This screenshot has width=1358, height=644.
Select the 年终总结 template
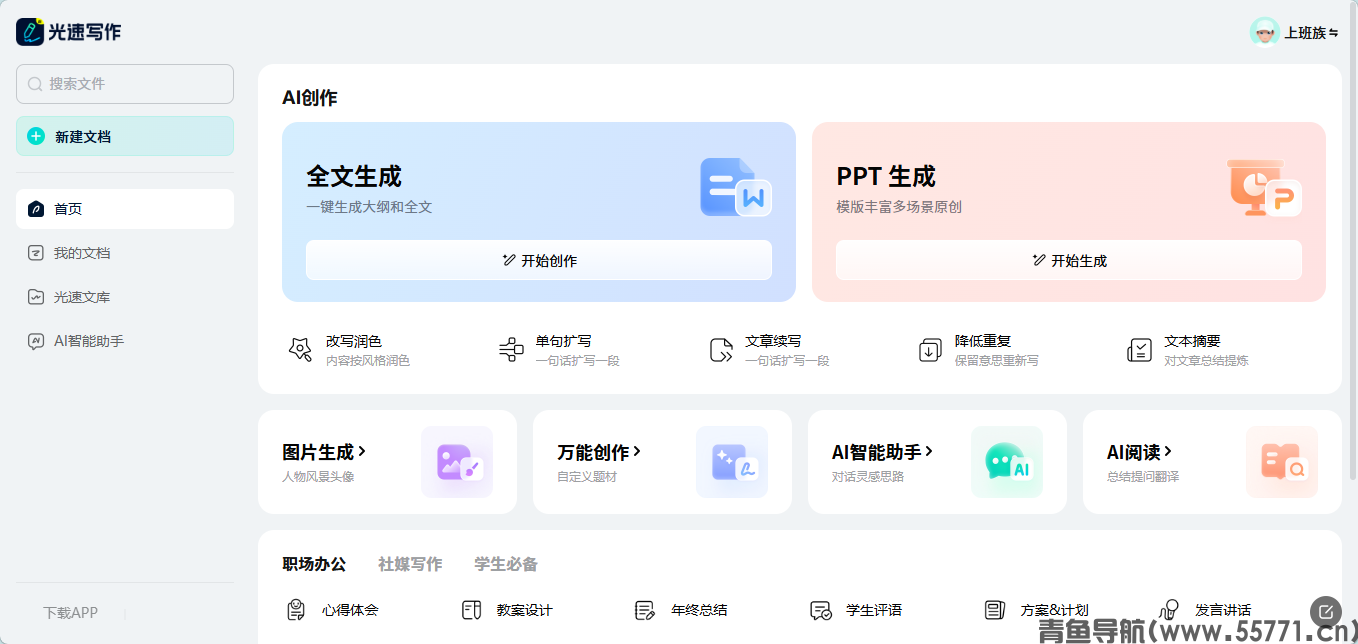tap(681, 610)
